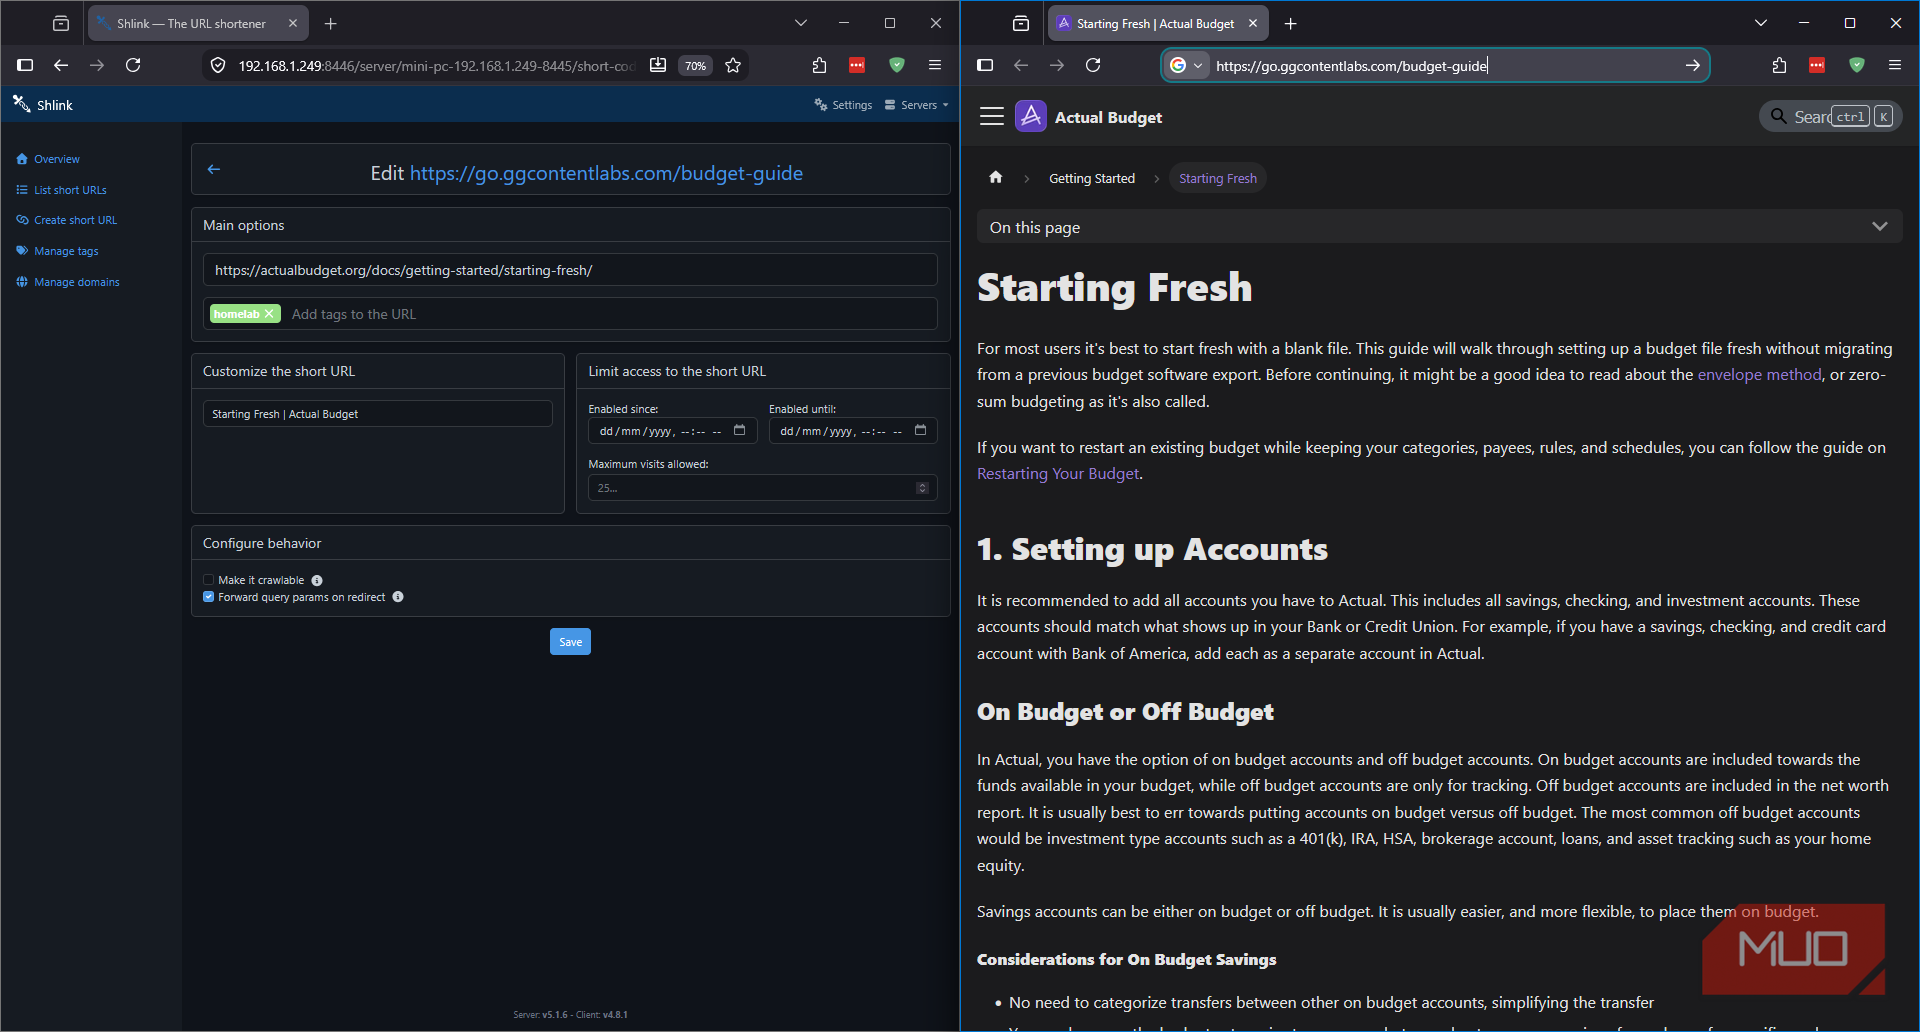Image resolution: width=1920 pixels, height=1032 pixels.
Task: Open the Actual Budget docs search
Action: pos(1830,117)
